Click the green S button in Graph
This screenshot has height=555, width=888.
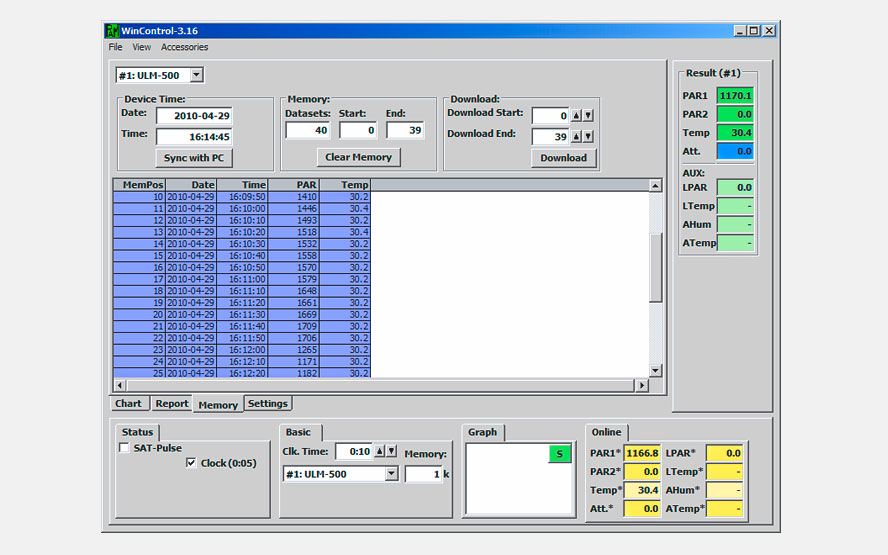pyautogui.click(x=560, y=454)
